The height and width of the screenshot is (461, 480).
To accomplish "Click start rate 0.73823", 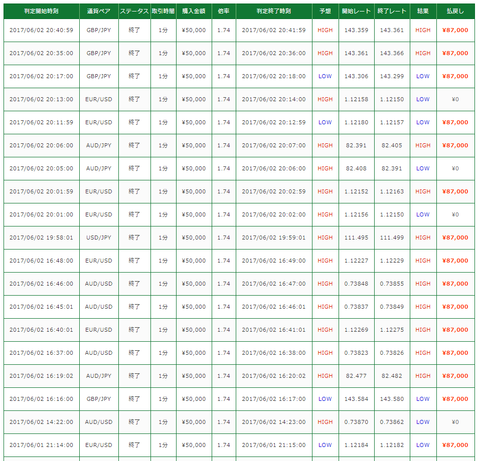I will pos(356,353).
